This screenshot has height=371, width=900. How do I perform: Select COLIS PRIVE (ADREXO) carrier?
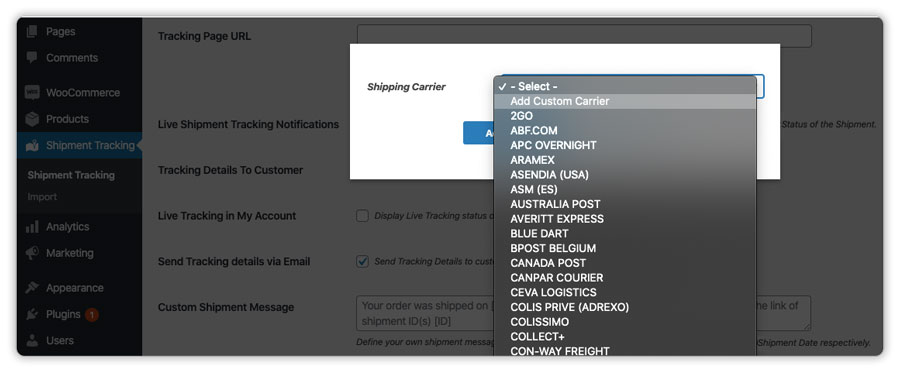point(624,307)
